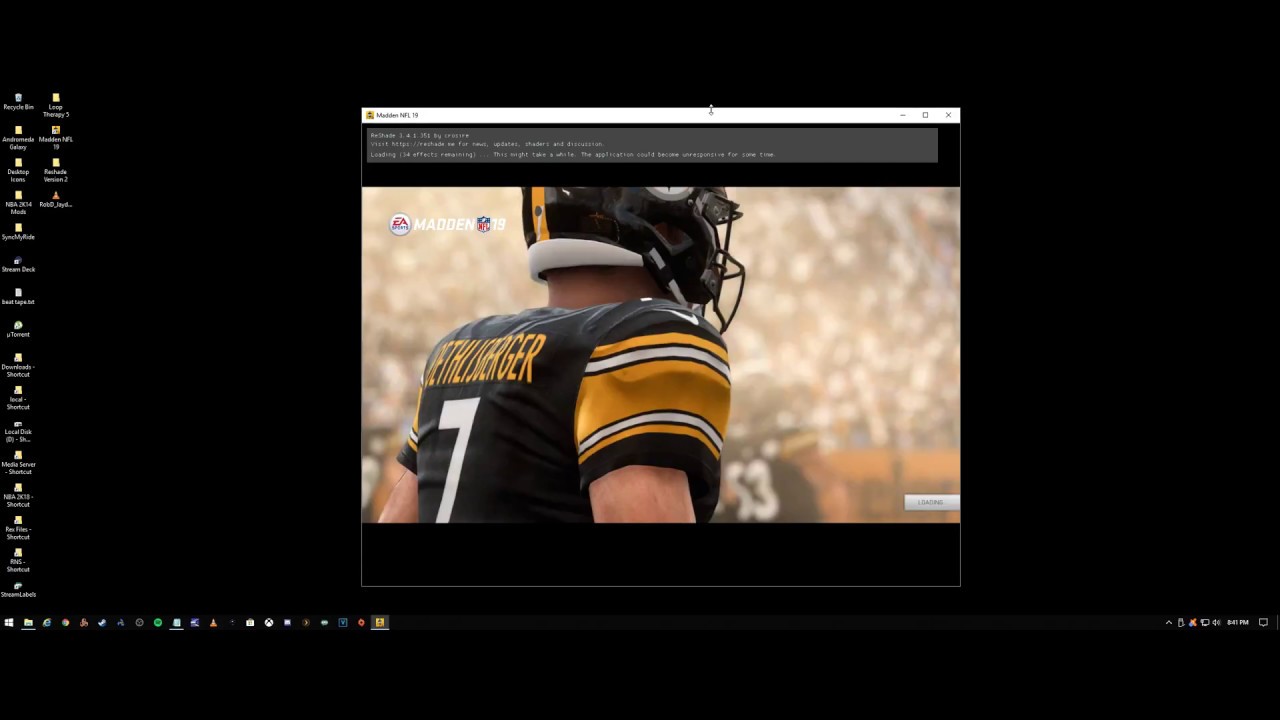Show hidden system tray icons
The image size is (1280, 720).
(x=1169, y=622)
